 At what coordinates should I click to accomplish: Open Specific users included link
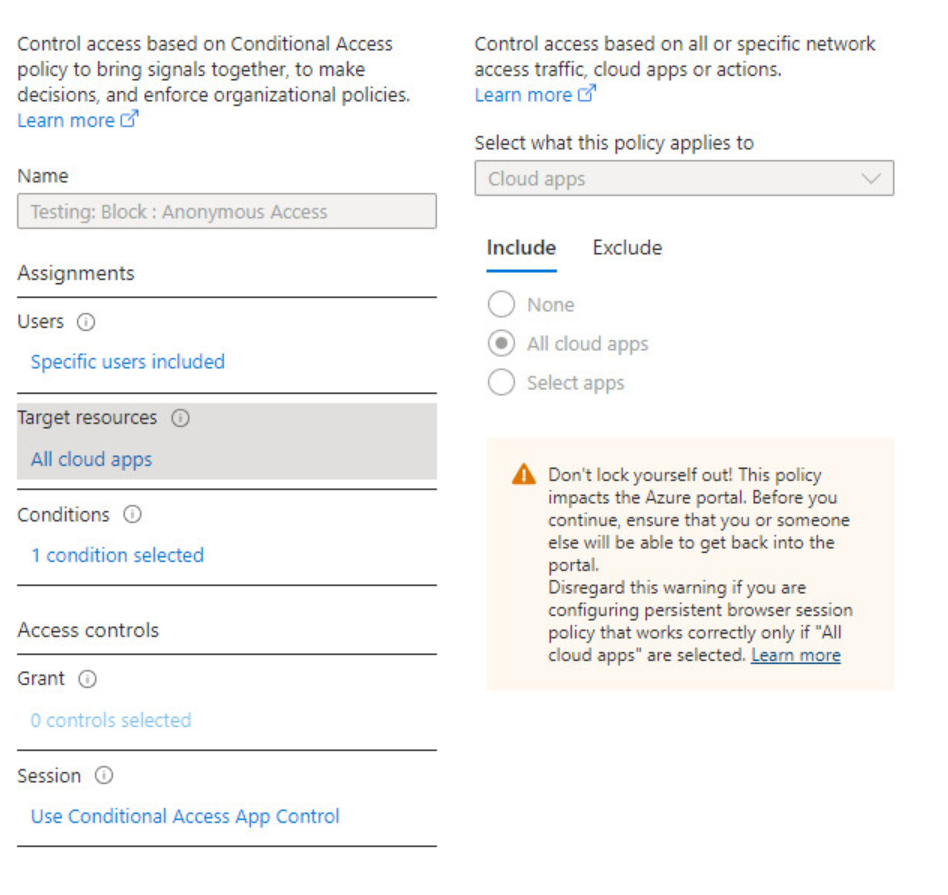(128, 362)
